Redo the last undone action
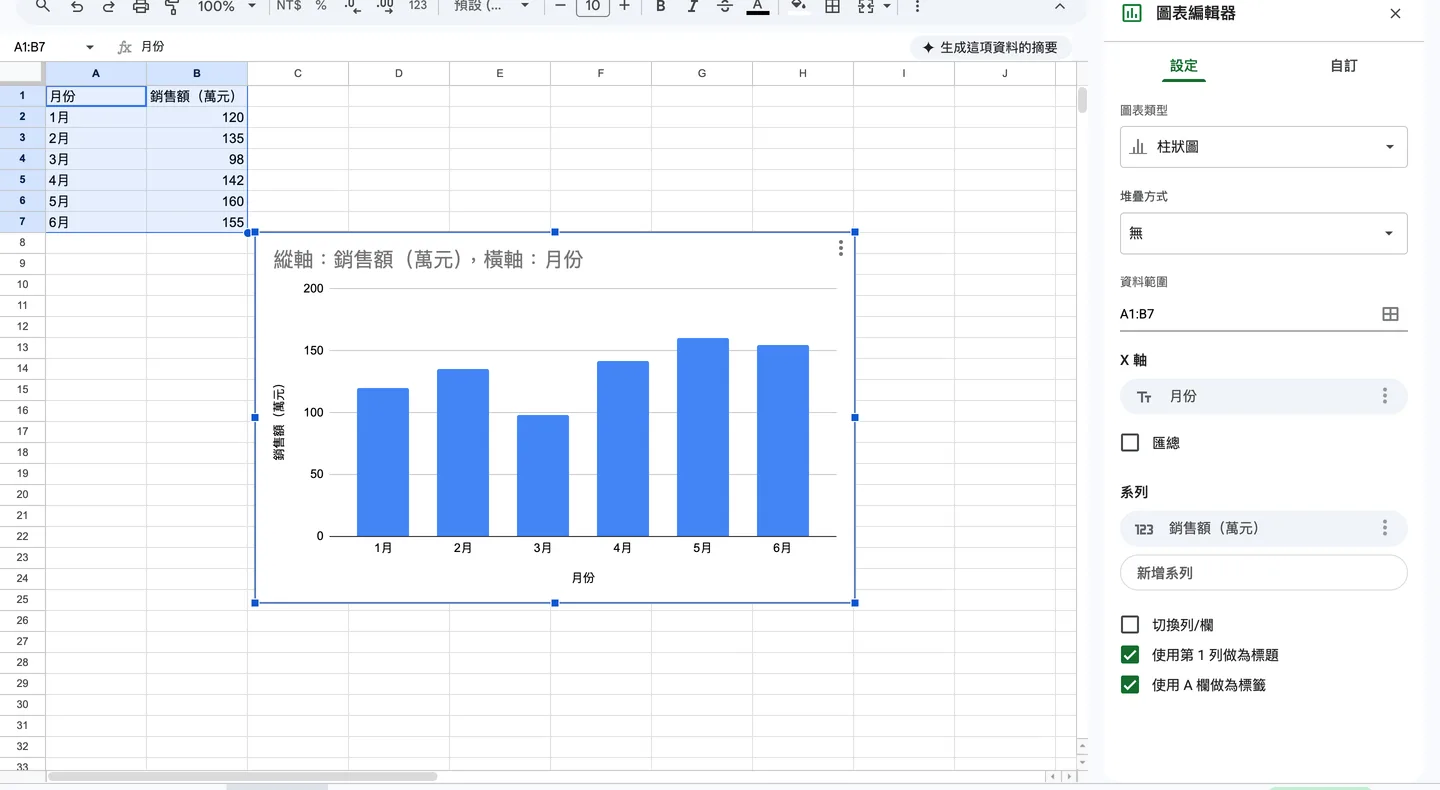Screen dimensions: 1440x790 tap(108, 7)
